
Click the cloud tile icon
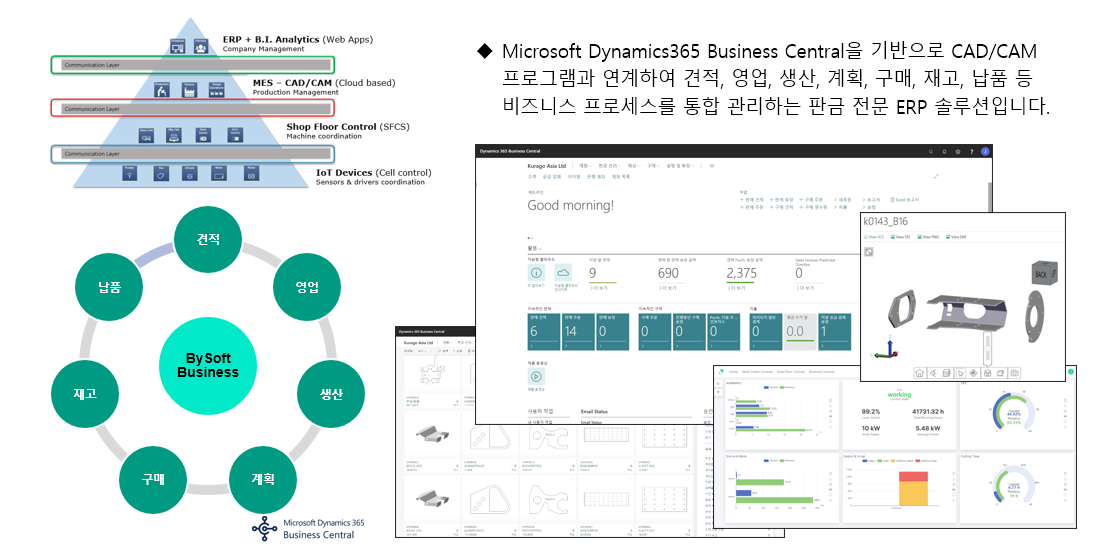coord(563,272)
